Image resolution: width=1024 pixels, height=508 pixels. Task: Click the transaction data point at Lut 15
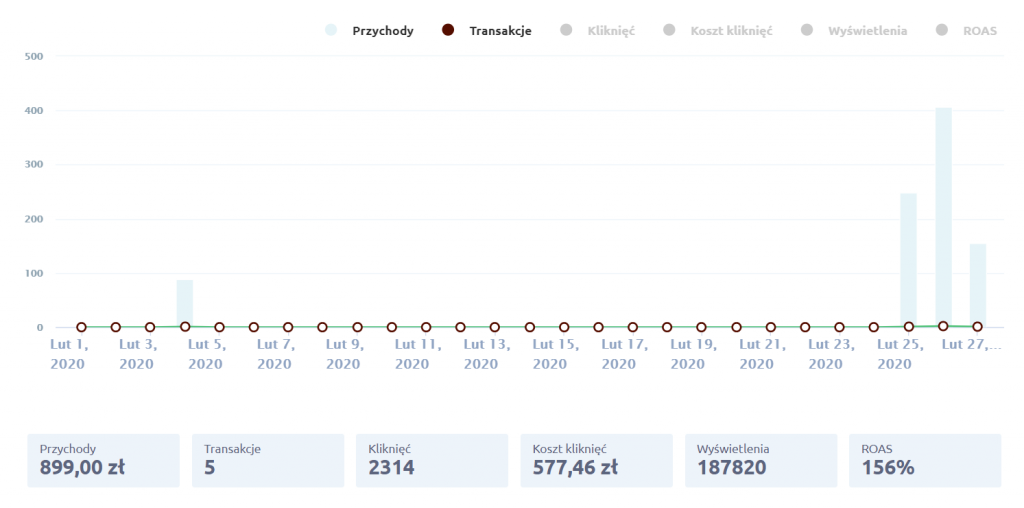pos(564,327)
